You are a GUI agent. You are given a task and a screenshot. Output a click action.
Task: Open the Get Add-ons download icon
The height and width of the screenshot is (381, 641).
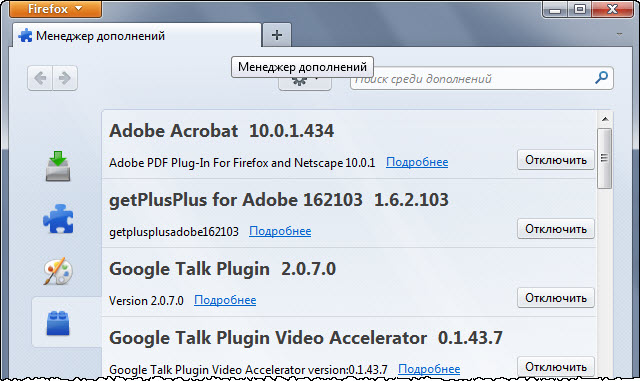coord(58,166)
